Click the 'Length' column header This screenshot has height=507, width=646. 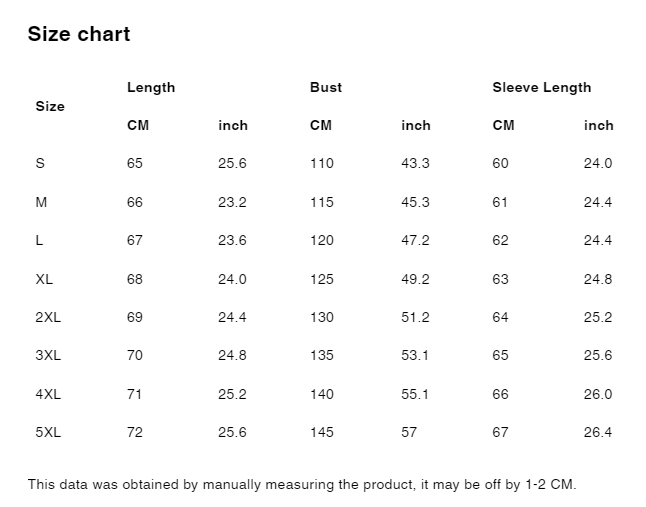click(x=151, y=87)
